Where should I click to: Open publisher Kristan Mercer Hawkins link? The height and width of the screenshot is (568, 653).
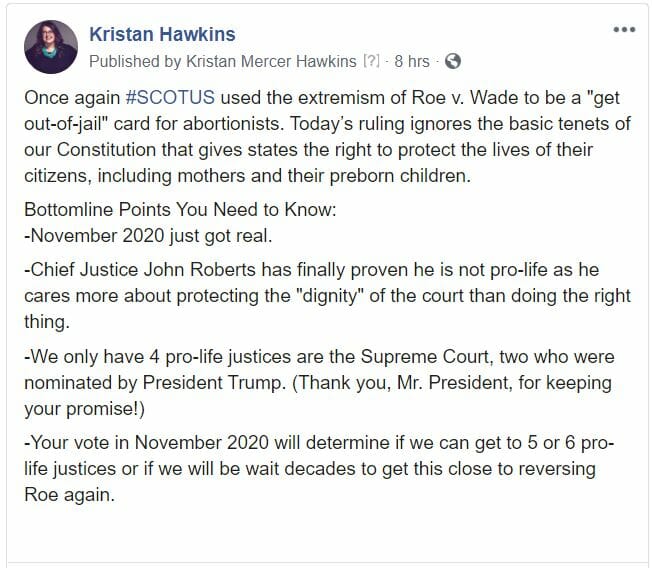271,61
